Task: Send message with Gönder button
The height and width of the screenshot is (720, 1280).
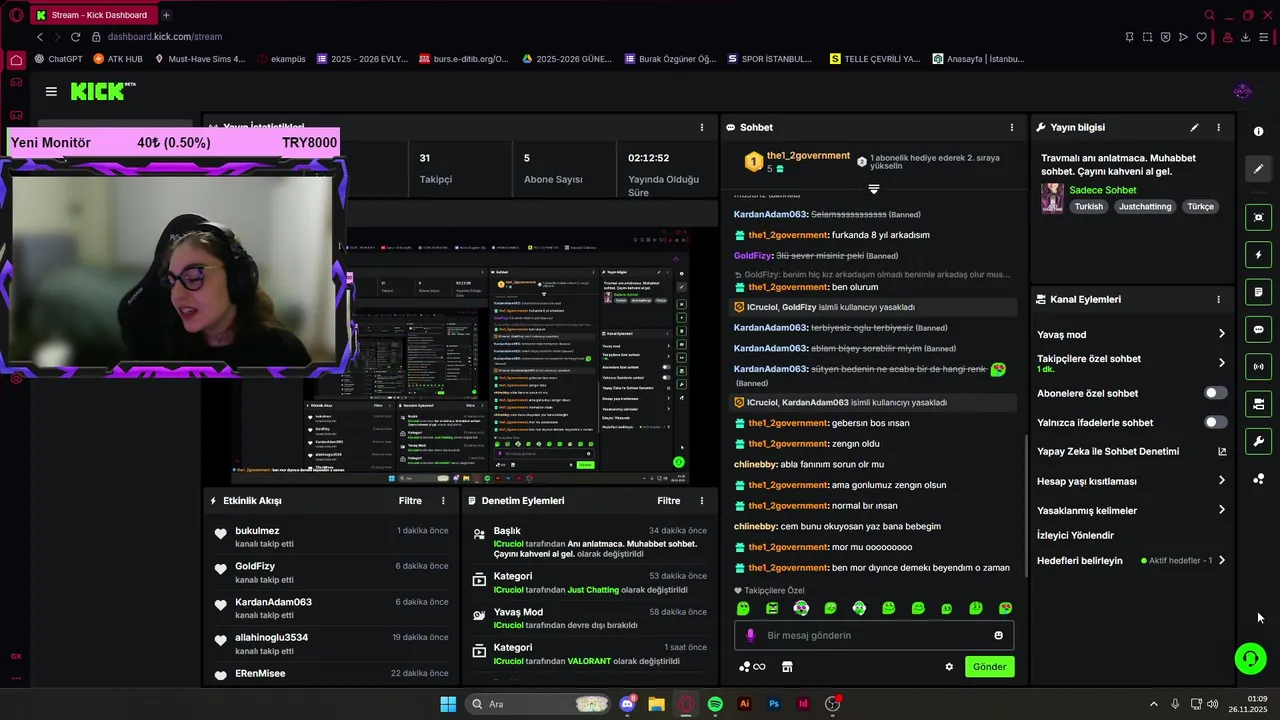Action: click(x=990, y=667)
